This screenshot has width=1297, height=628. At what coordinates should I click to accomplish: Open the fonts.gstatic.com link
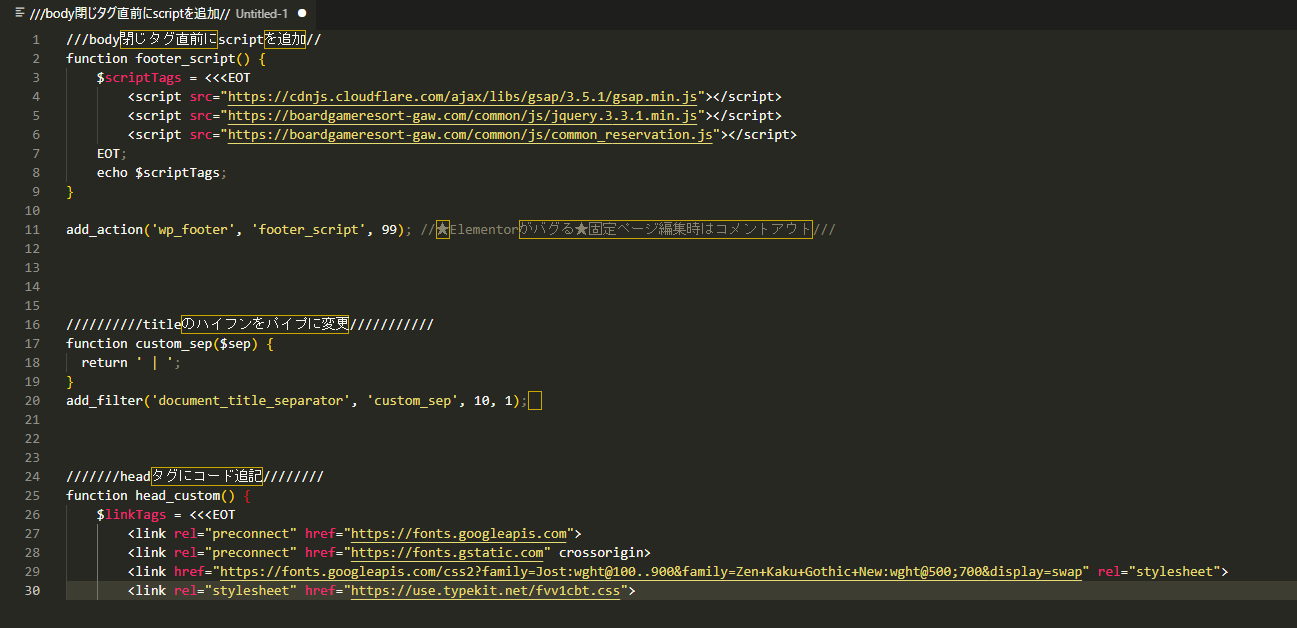point(450,552)
